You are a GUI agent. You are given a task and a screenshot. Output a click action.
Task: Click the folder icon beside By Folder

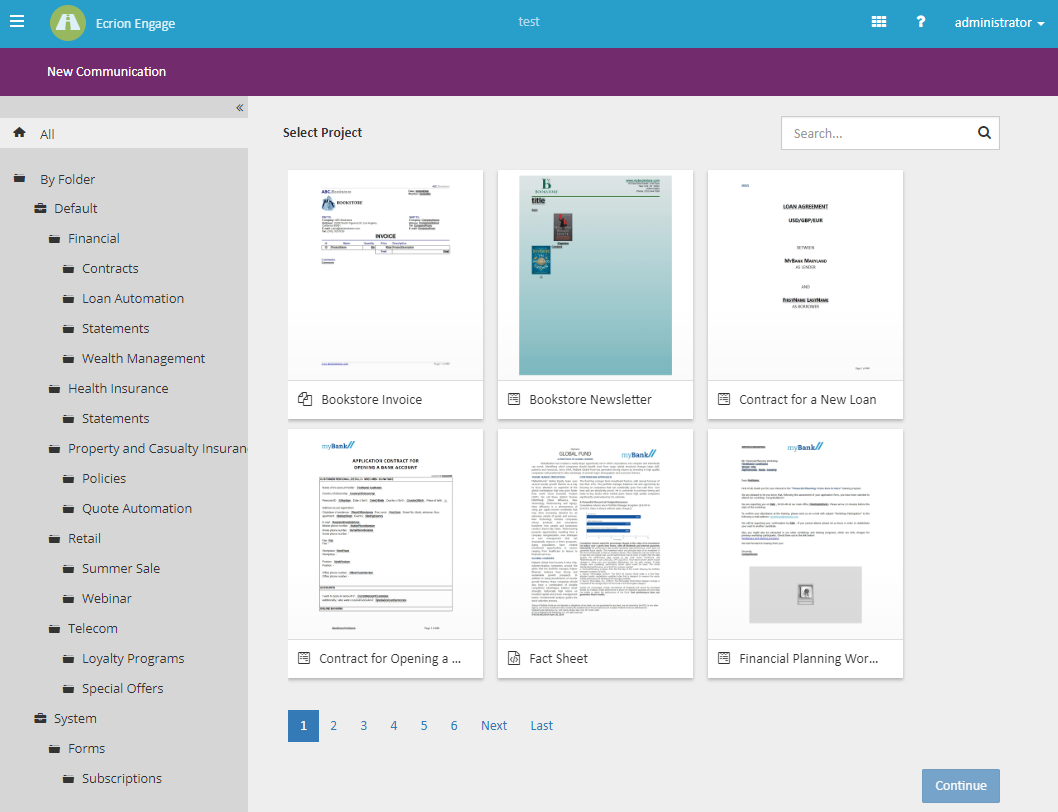pos(18,178)
